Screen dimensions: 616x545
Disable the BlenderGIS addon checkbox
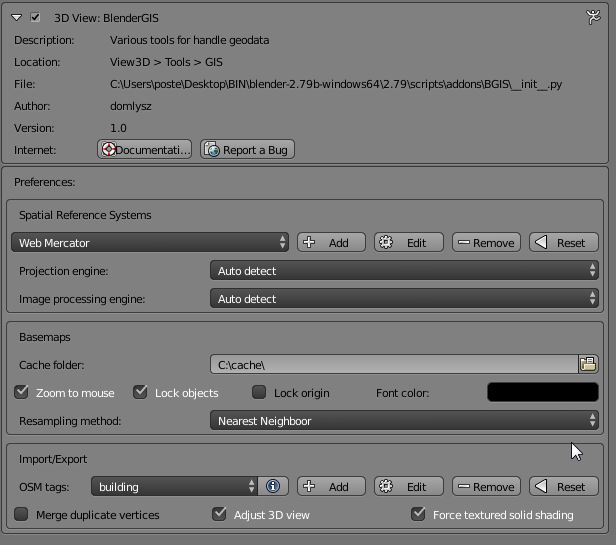click(x=36, y=18)
